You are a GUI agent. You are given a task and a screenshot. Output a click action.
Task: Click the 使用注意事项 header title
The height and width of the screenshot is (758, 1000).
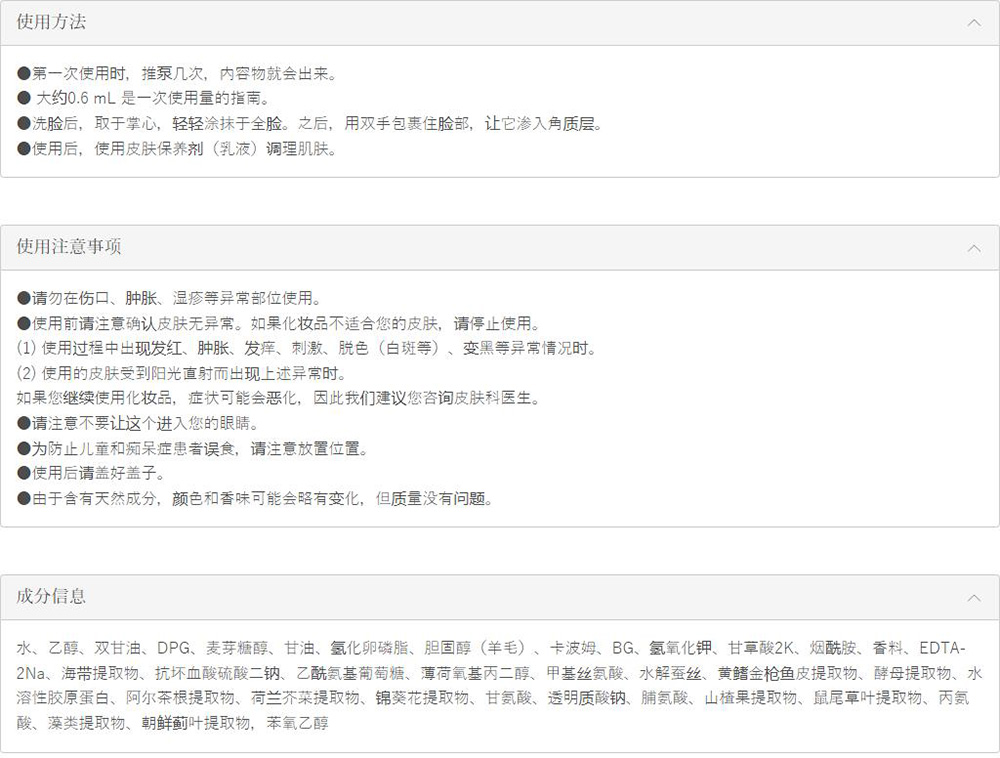tap(69, 247)
